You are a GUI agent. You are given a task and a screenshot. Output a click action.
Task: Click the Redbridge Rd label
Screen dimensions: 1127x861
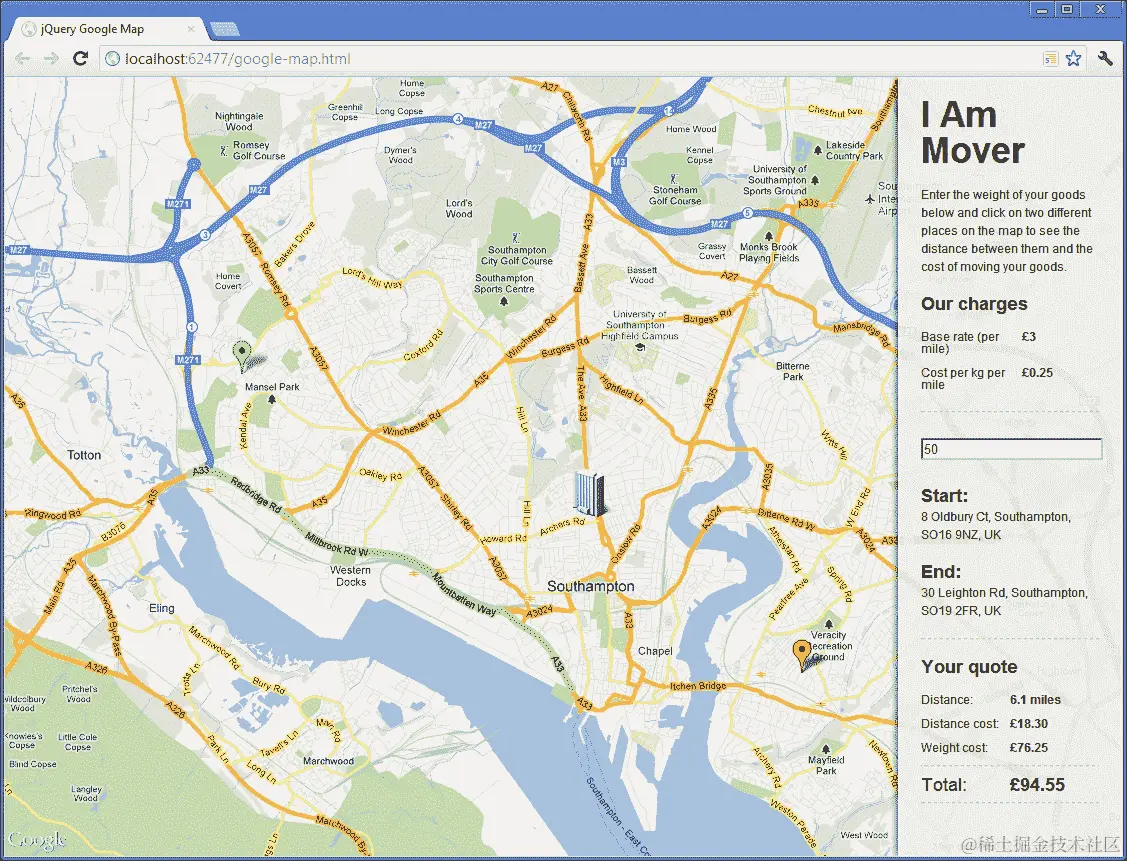click(x=256, y=494)
